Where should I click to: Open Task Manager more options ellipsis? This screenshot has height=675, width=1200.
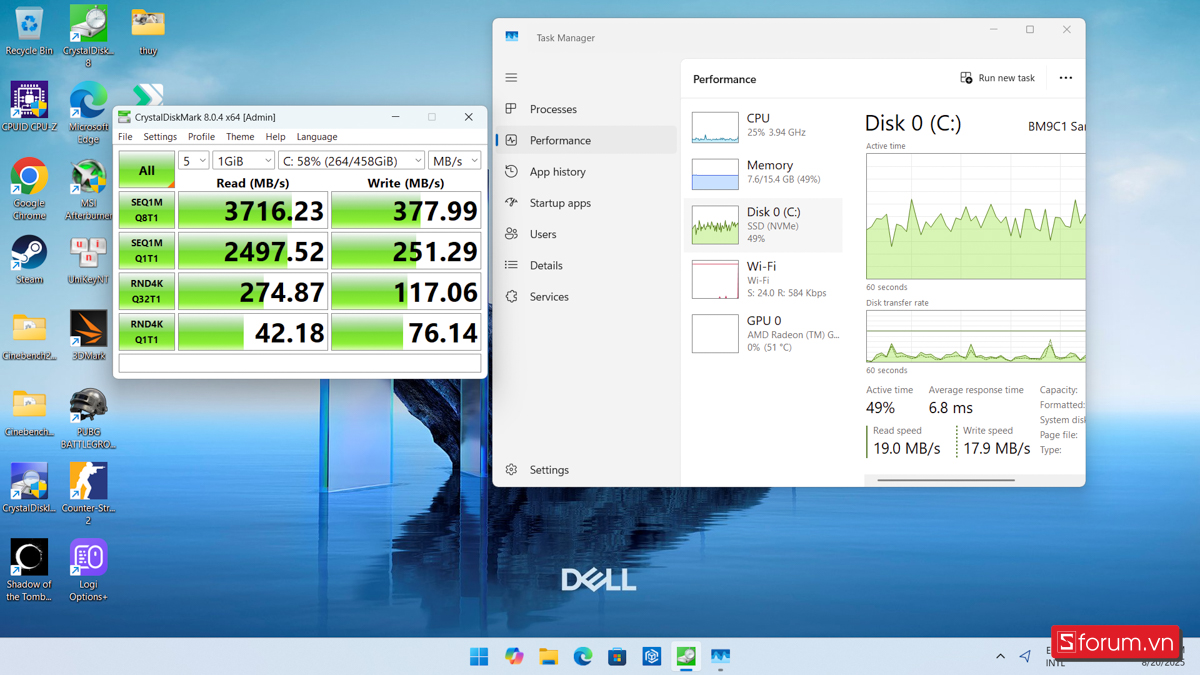[x=1065, y=78]
